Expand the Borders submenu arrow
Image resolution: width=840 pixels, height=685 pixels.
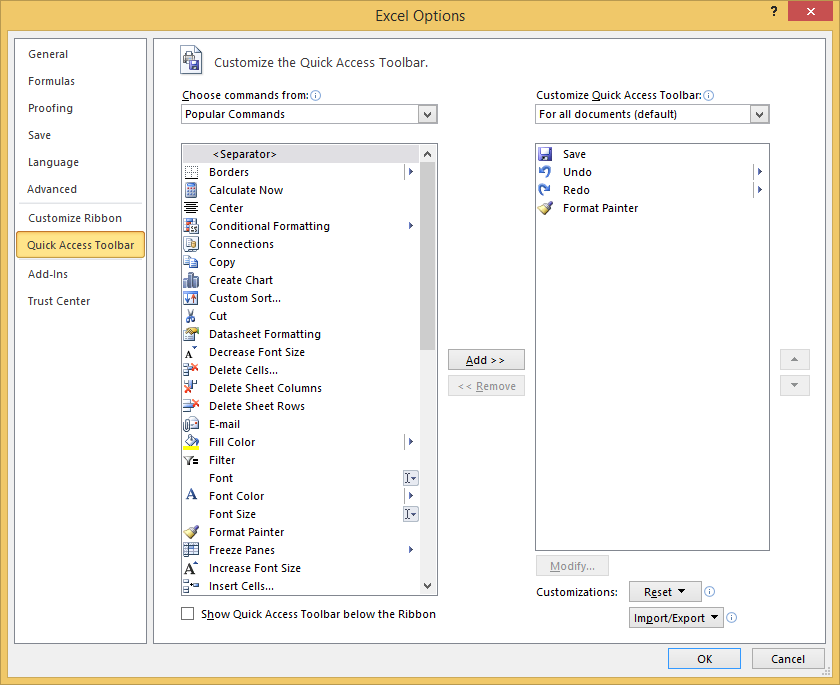click(411, 172)
